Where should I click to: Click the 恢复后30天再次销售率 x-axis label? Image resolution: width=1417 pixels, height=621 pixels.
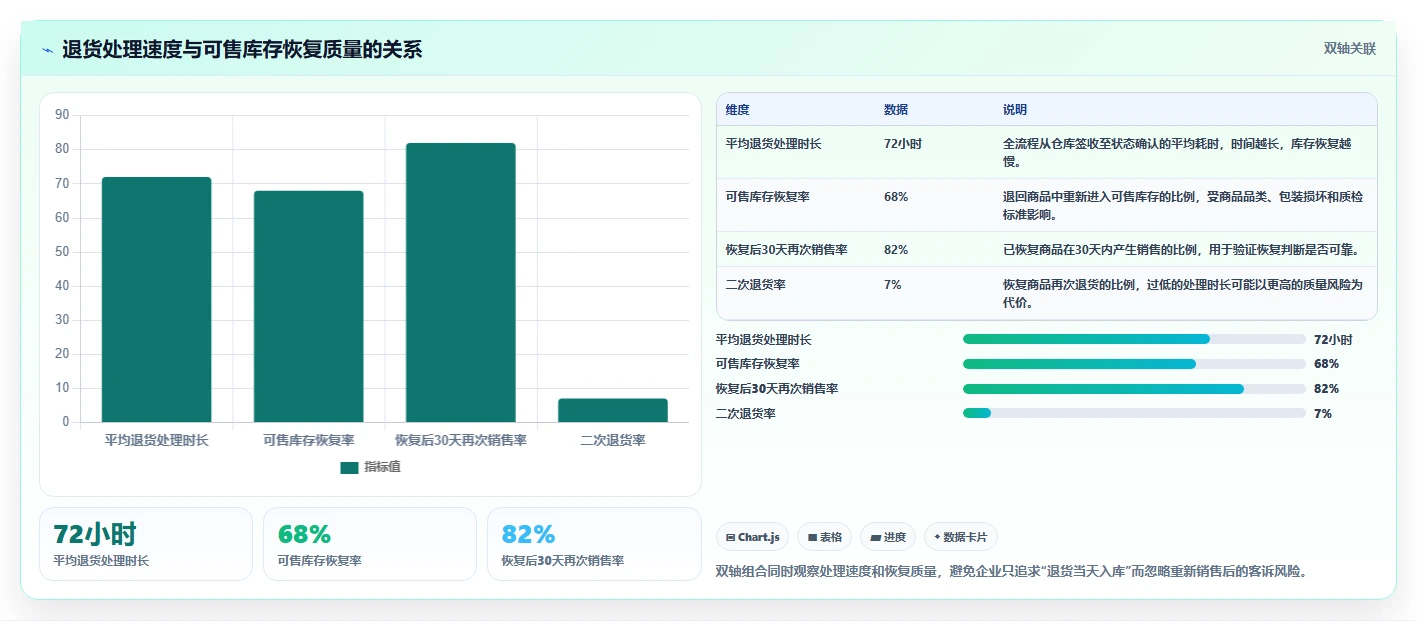(x=460, y=440)
